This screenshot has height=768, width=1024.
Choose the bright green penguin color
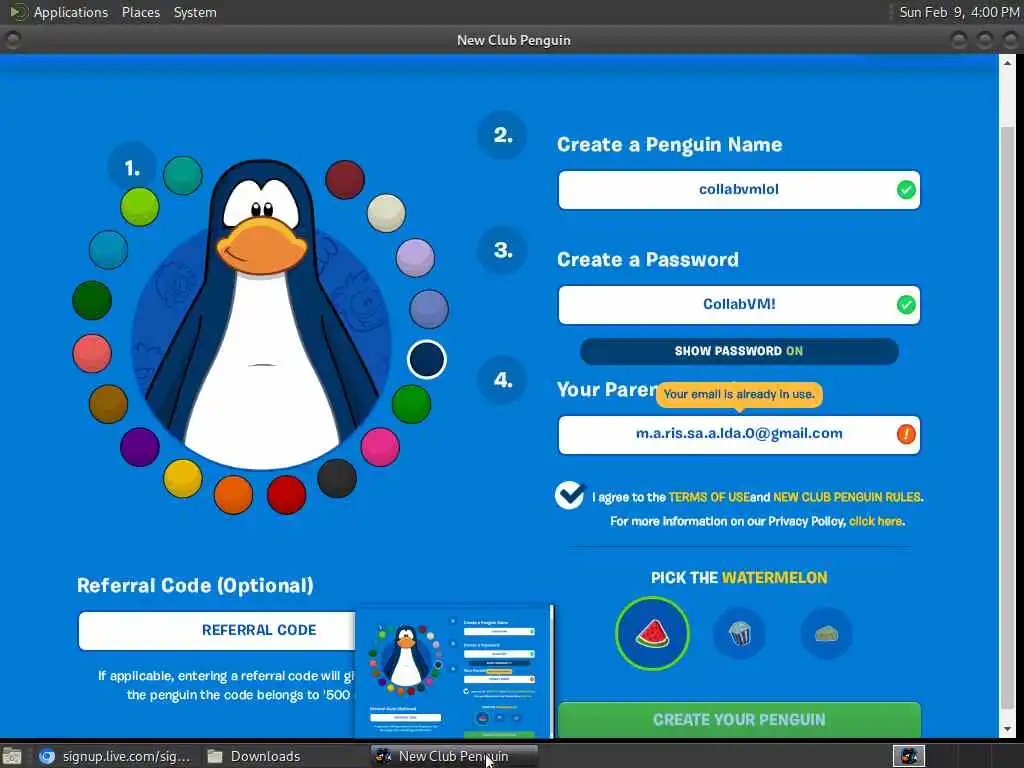[411, 404]
